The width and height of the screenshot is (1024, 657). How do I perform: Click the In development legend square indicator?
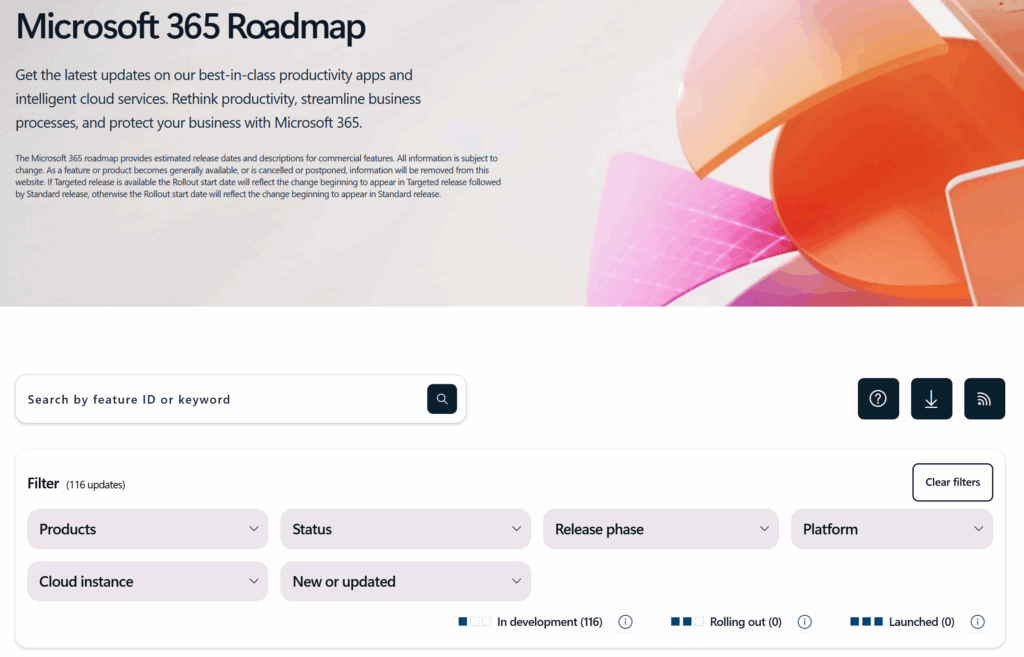coord(463,621)
